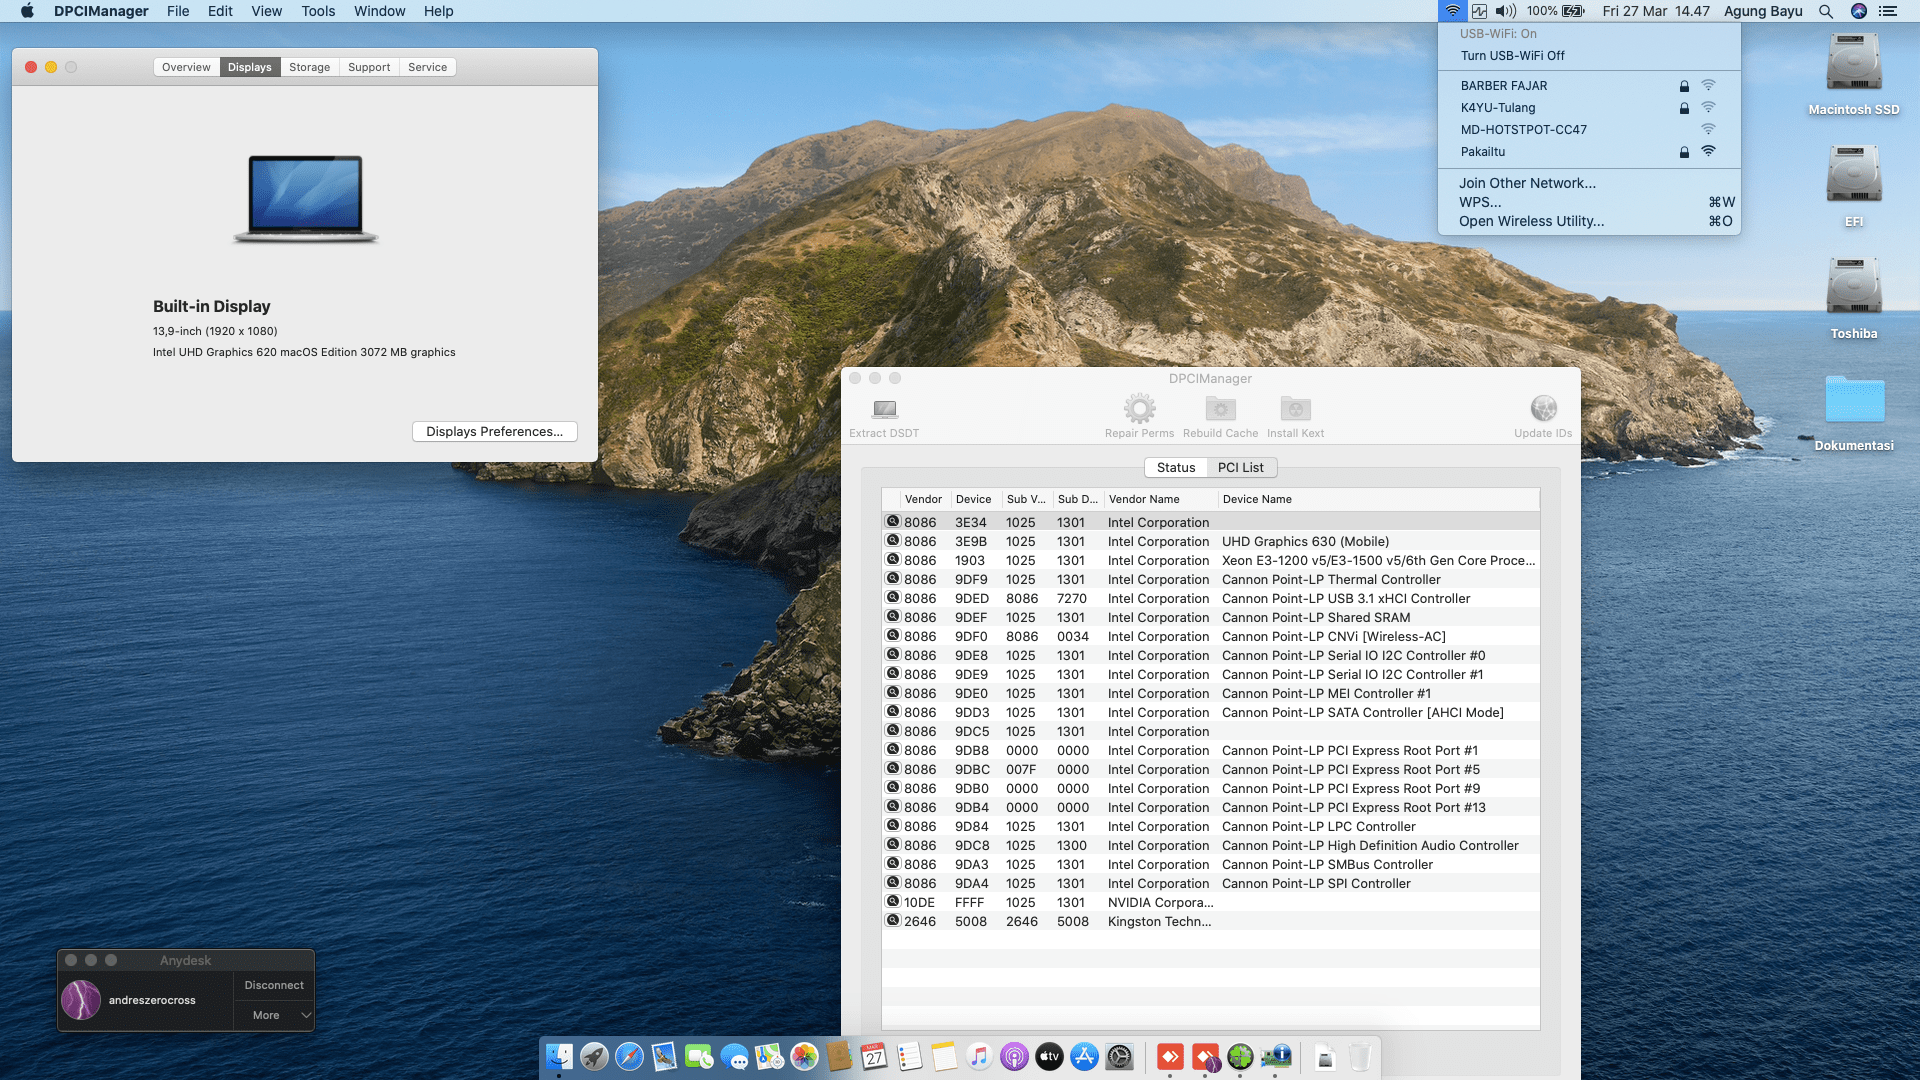Choose Join Other Network menu item
The height and width of the screenshot is (1080, 1920).
pyautogui.click(x=1527, y=183)
